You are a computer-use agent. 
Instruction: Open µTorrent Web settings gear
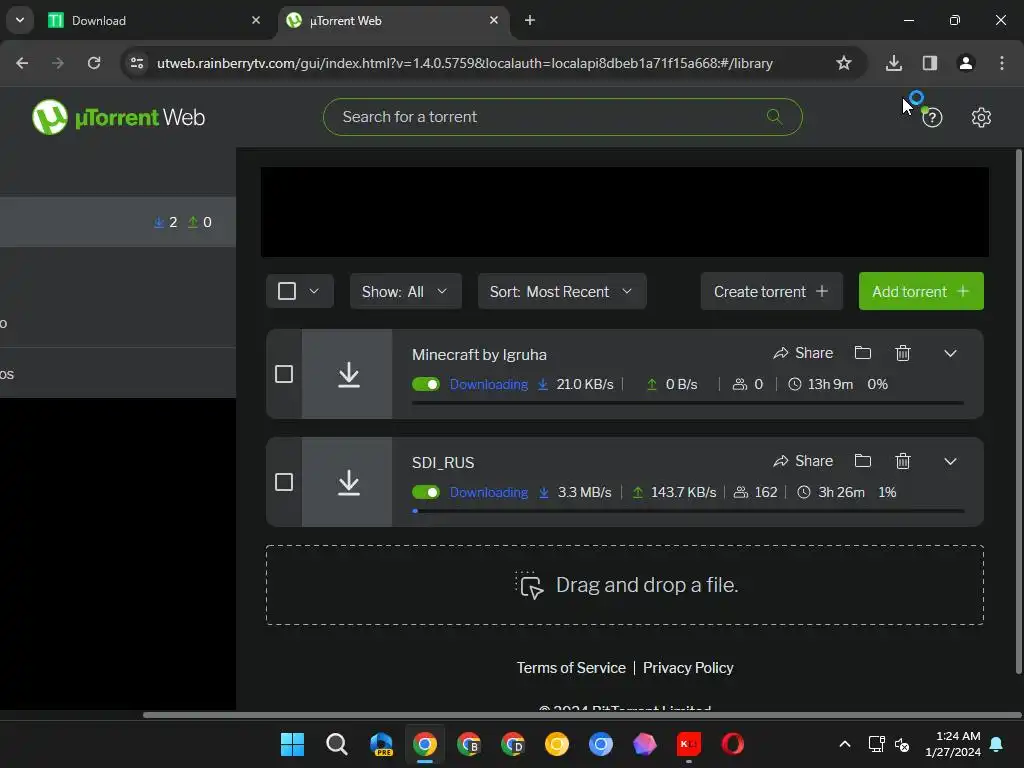981,118
